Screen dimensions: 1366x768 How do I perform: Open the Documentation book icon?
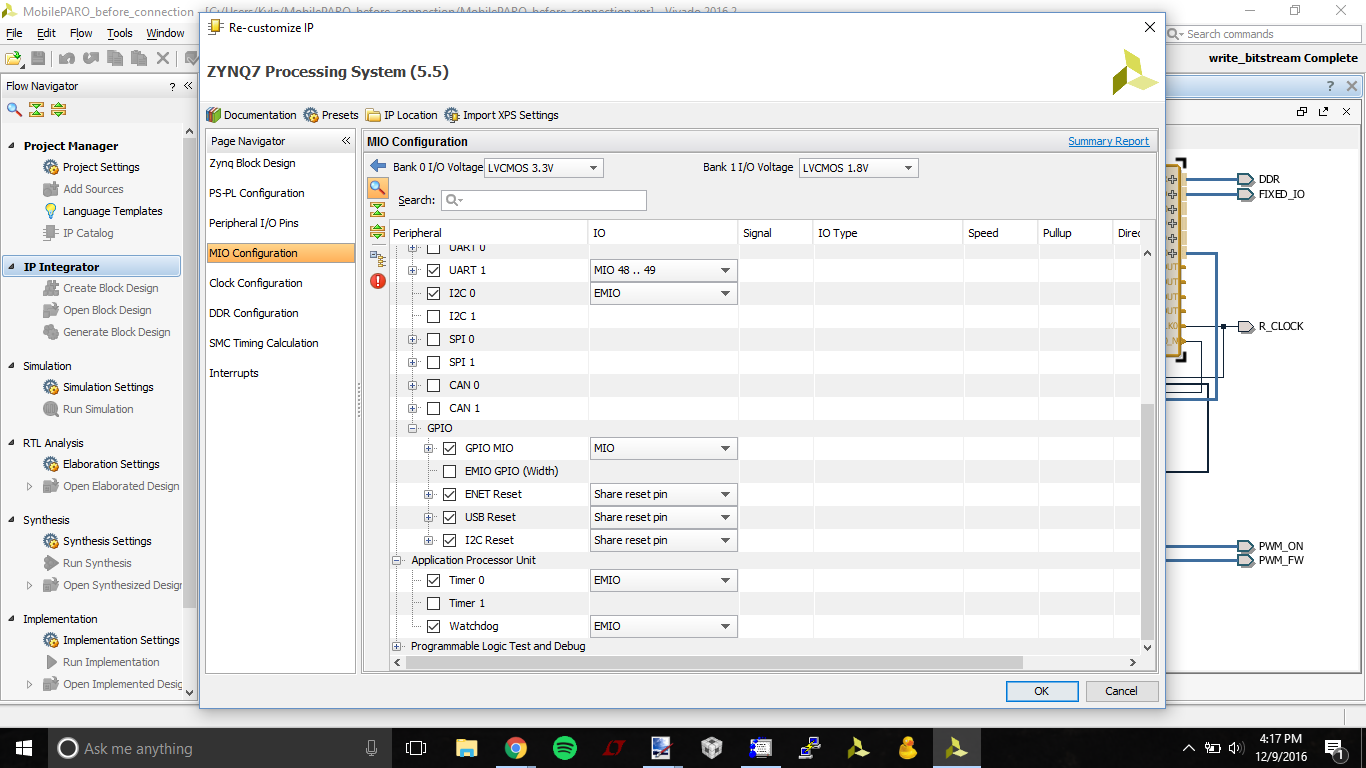[x=213, y=115]
